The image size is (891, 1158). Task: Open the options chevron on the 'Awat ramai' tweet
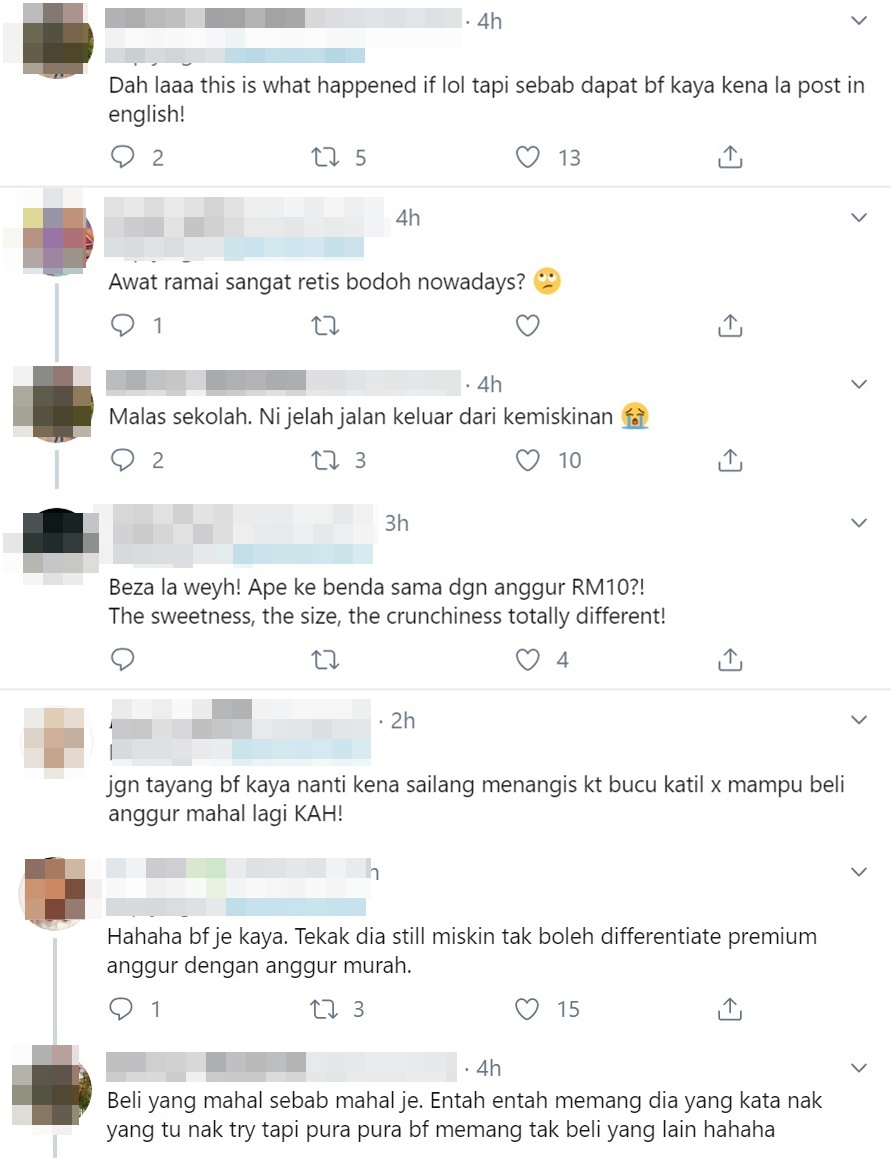pos(858,217)
